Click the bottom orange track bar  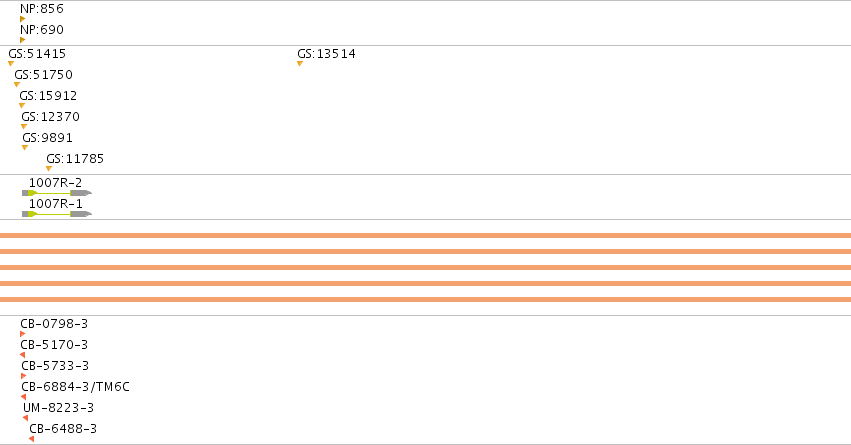[426, 300]
